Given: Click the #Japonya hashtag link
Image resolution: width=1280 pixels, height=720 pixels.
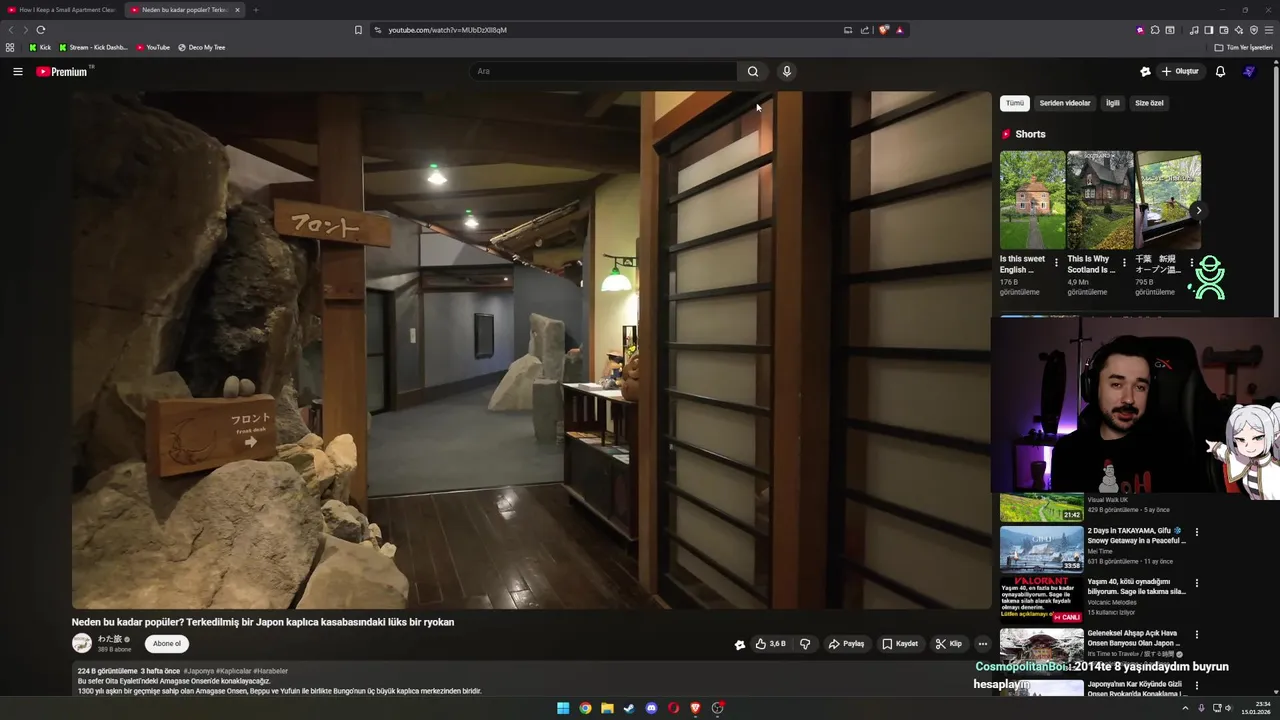Looking at the screenshot, I should [200, 671].
